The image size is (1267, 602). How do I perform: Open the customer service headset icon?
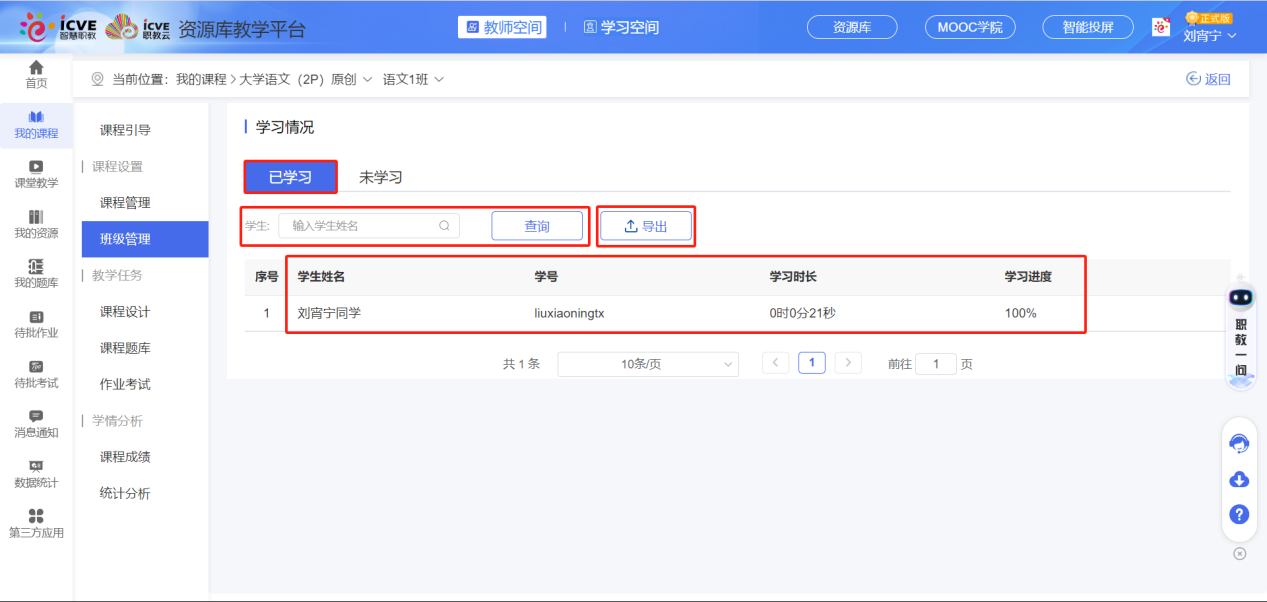point(1238,443)
